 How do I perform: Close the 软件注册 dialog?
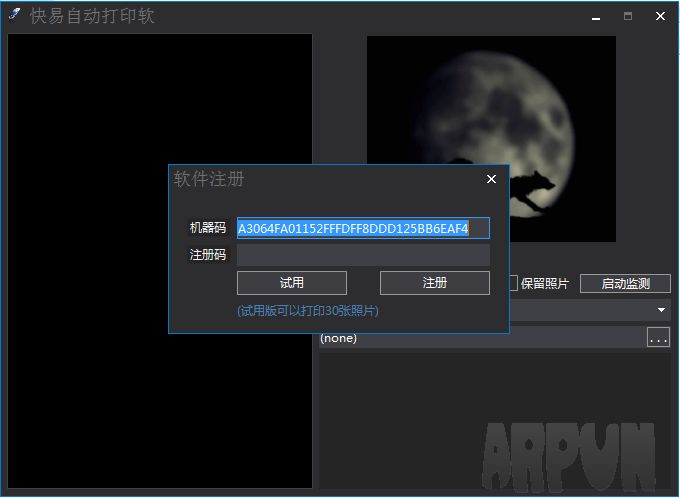click(491, 179)
